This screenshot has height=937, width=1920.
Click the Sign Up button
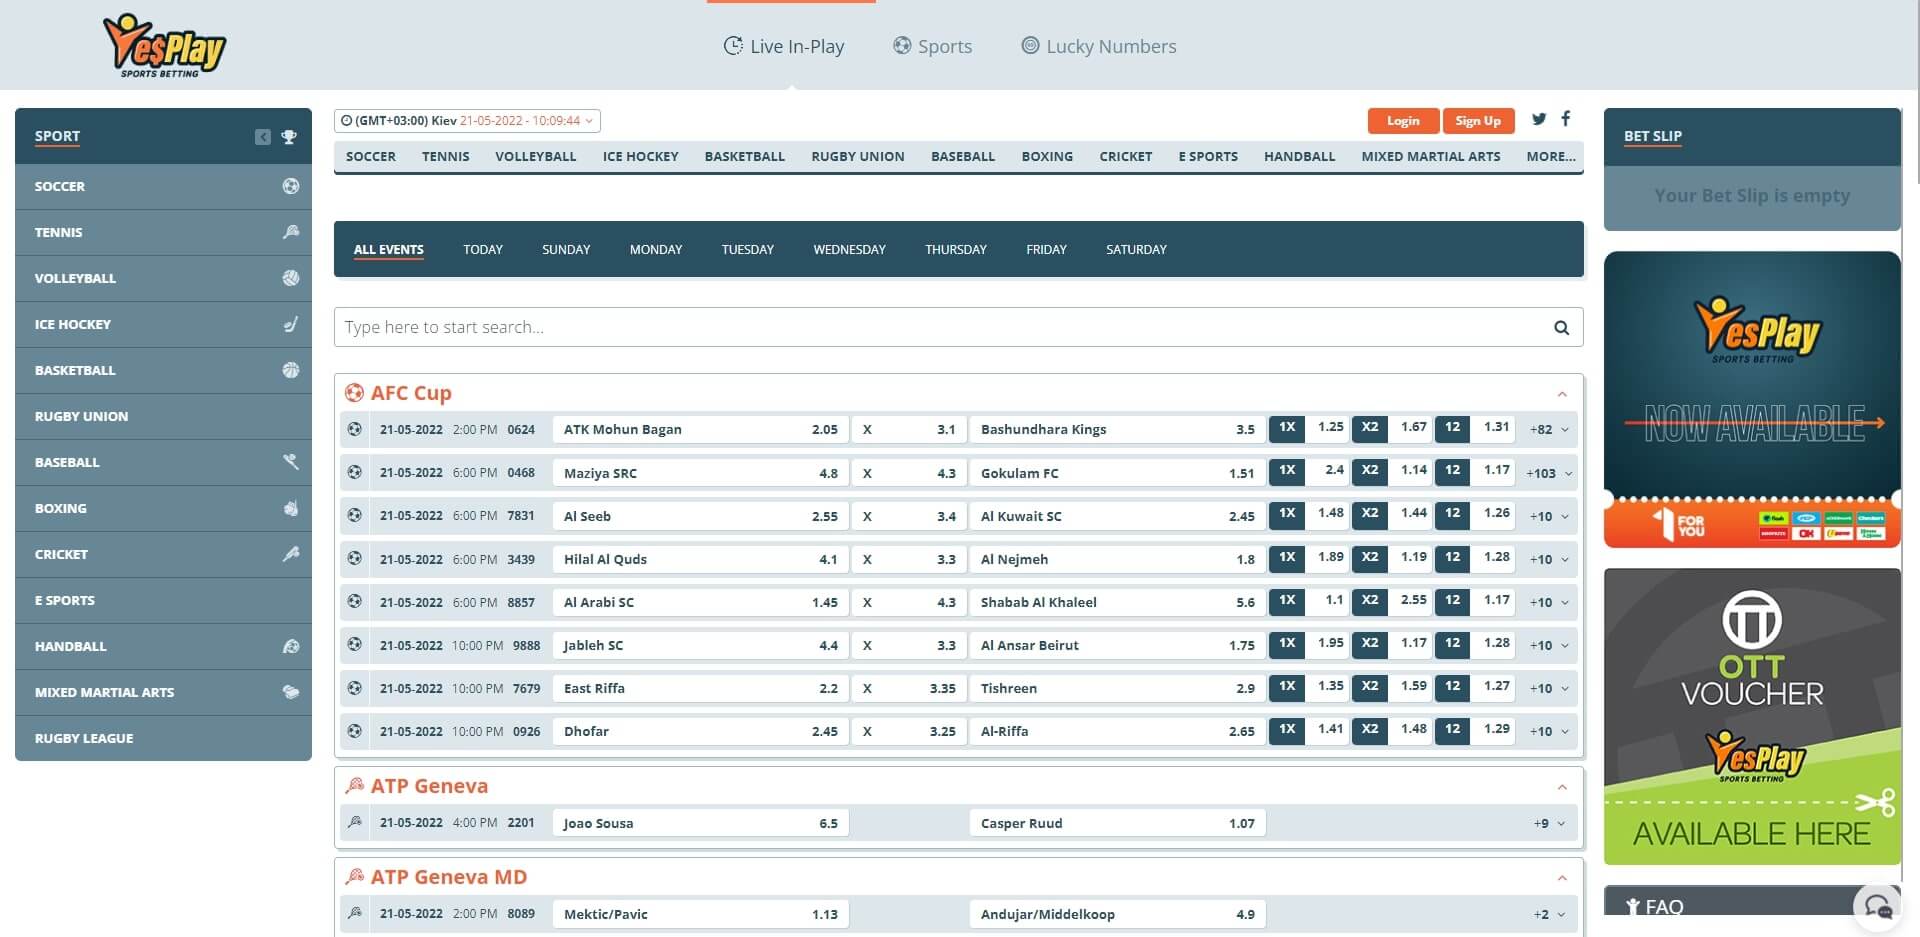(1478, 121)
